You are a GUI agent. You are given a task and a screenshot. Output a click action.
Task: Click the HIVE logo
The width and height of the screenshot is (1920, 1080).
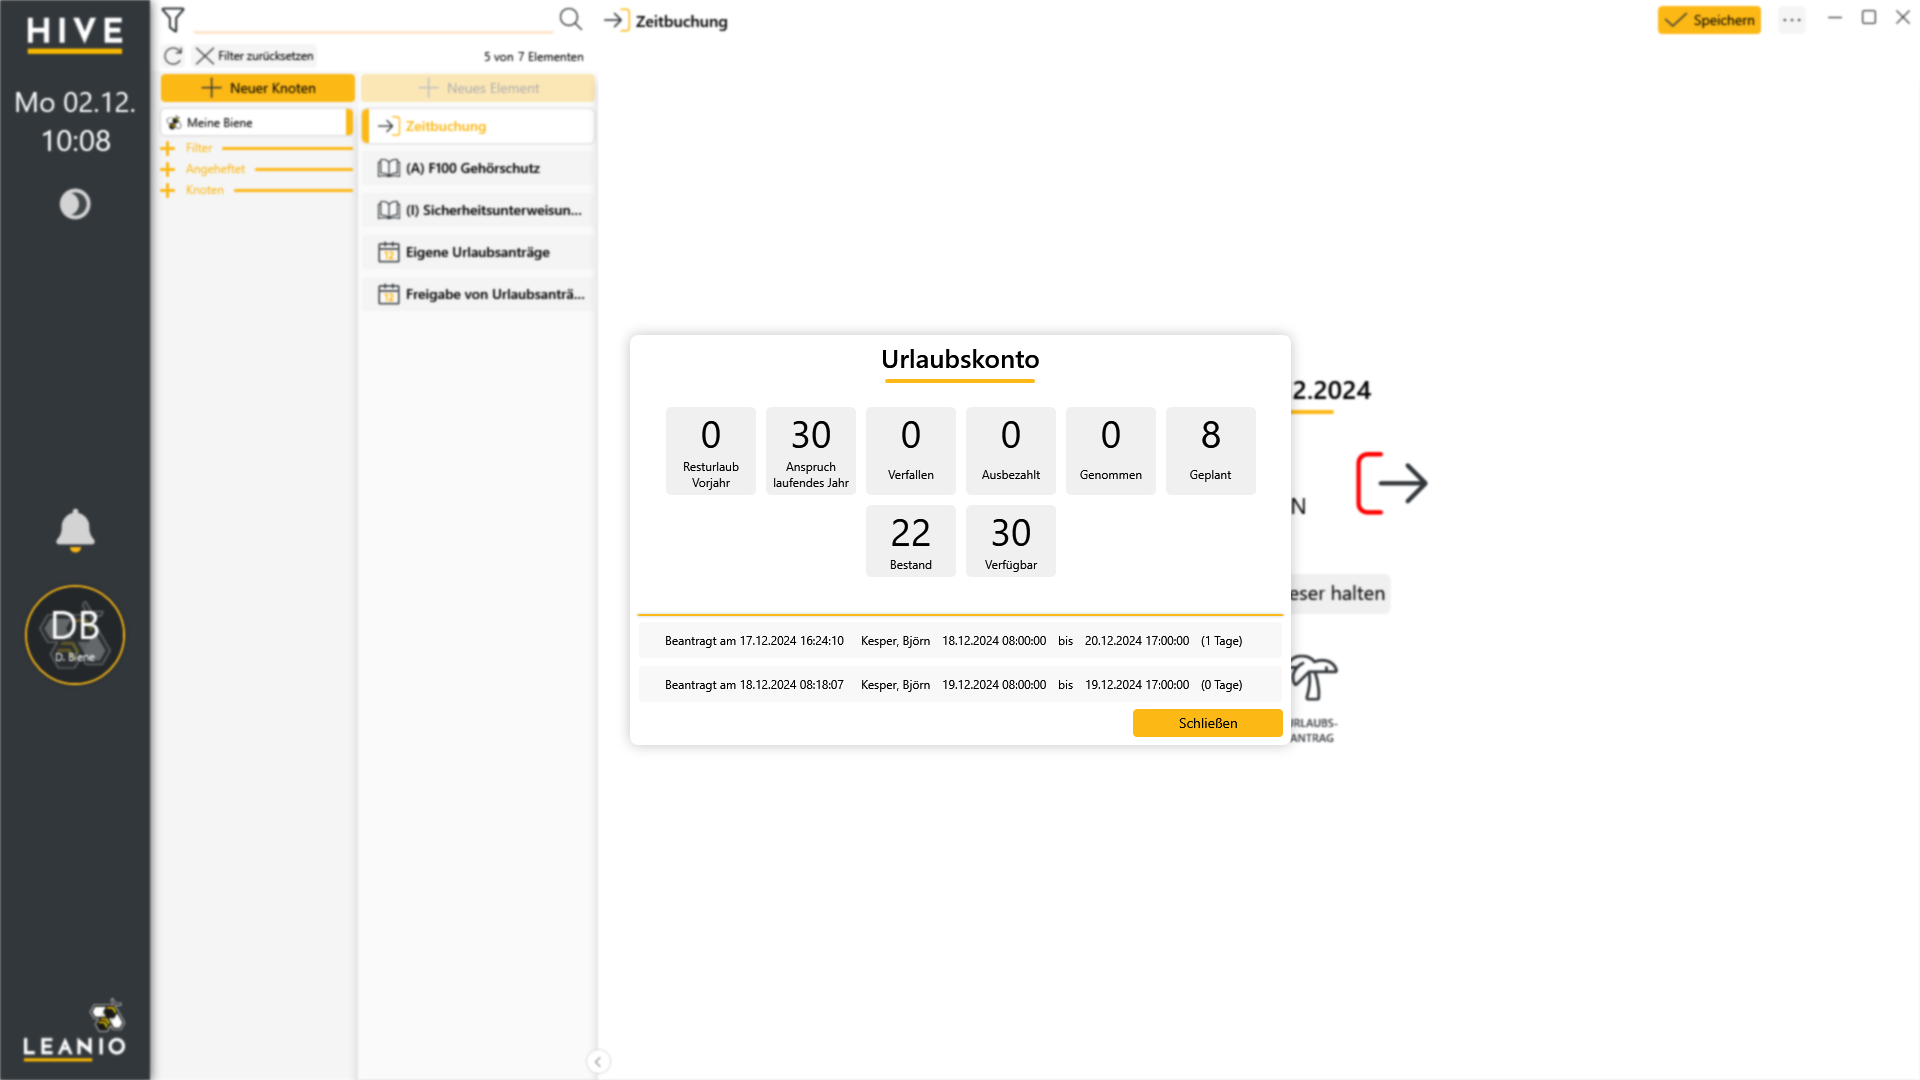click(75, 33)
